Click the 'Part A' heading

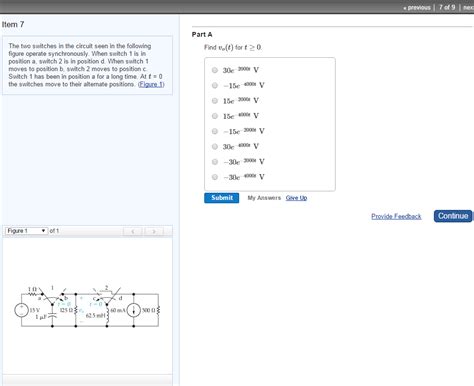(x=202, y=34)
